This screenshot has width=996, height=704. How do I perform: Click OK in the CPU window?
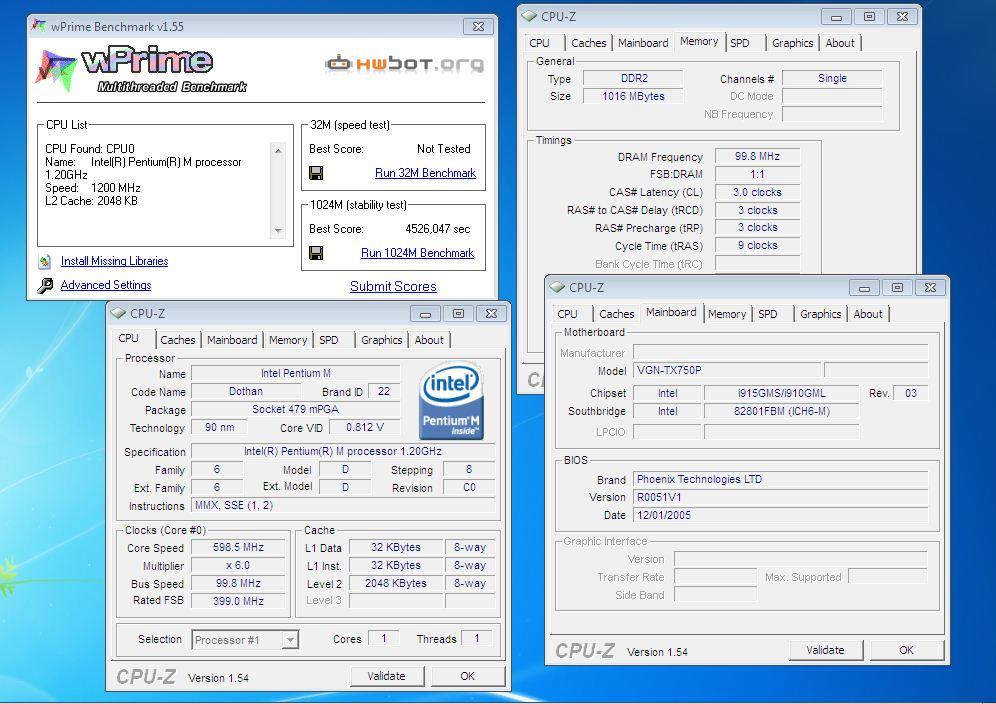tap(468, 676)
